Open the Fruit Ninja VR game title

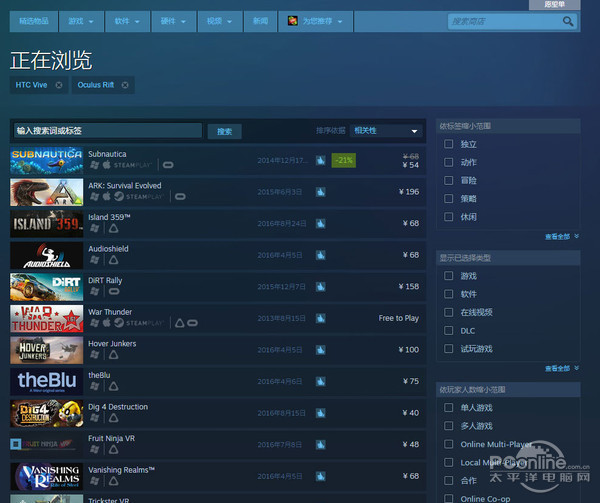pyautogui.click(x=111, y=438)
